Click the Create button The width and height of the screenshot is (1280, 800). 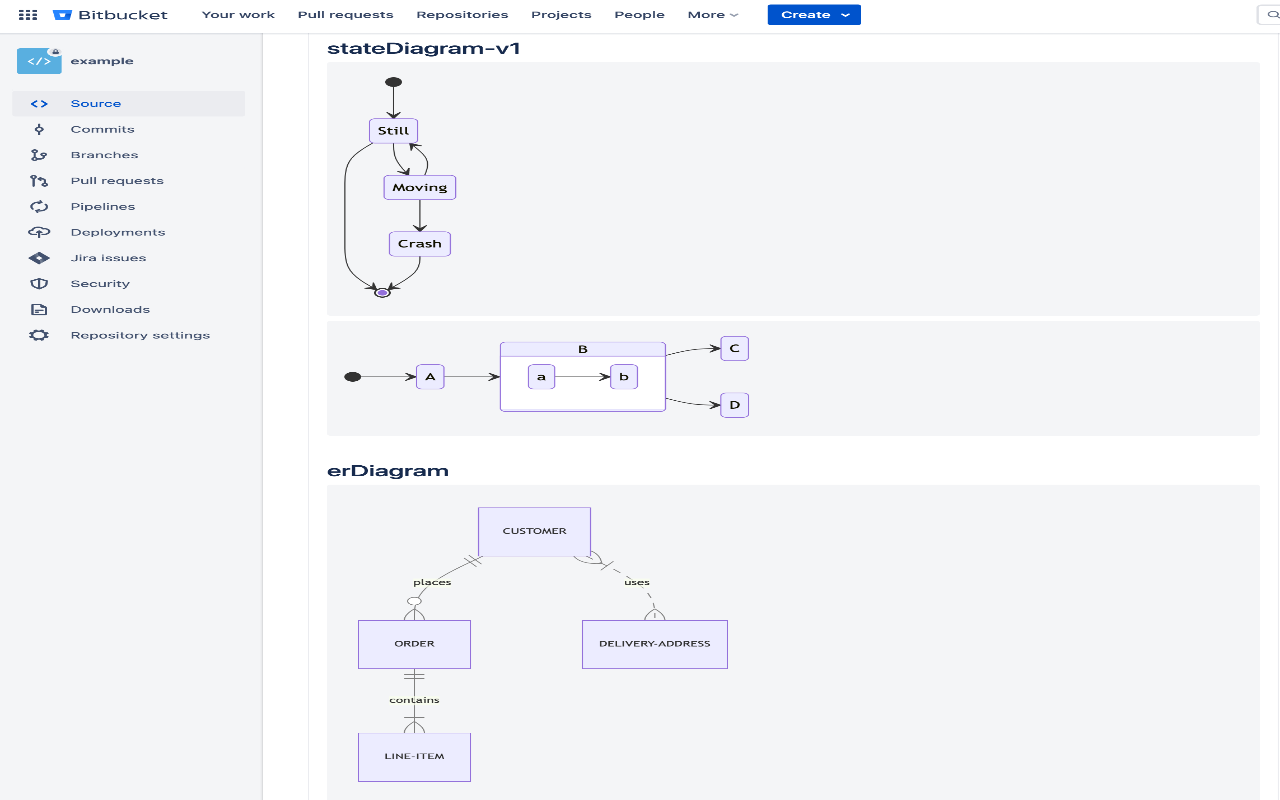point(805,15)
